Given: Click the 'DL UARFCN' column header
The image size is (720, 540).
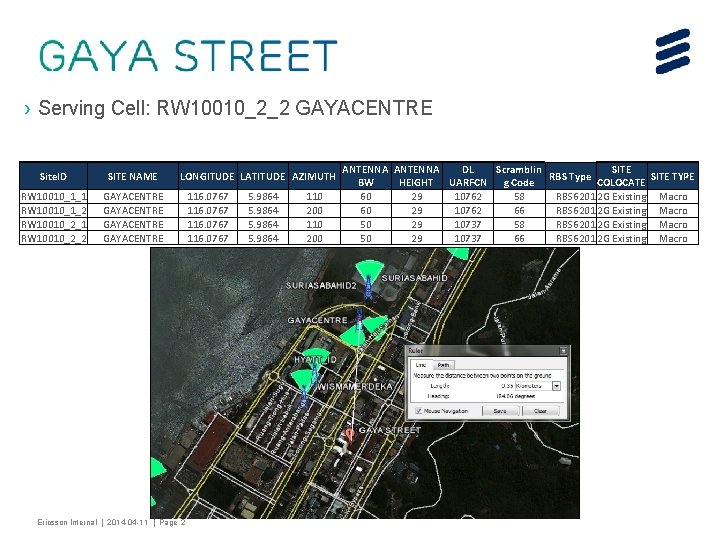Looking at the screenshot, I should click(468, 176).
